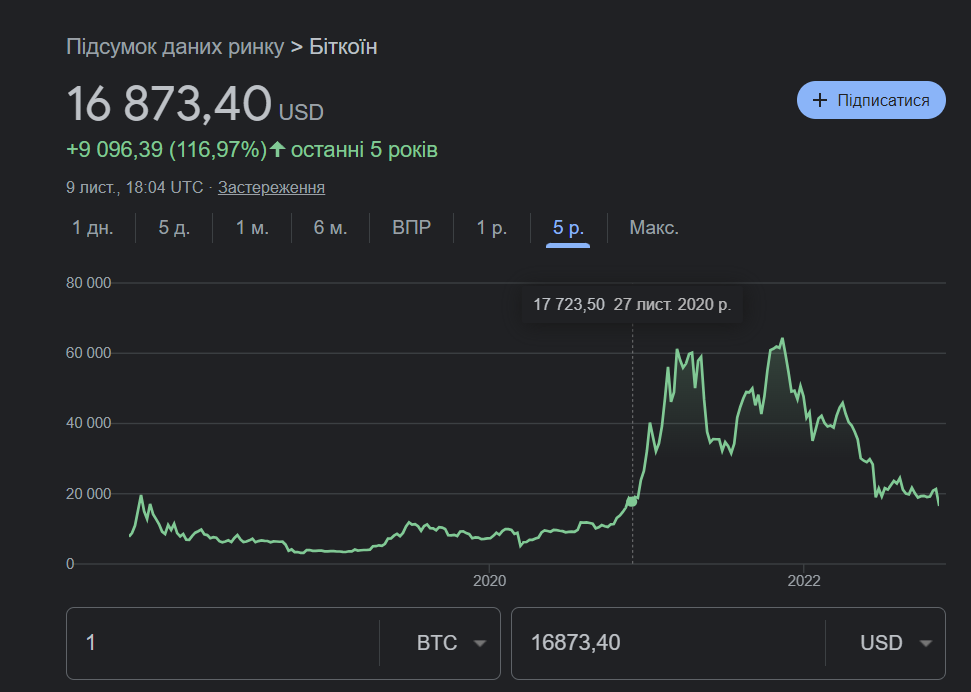The width and height of the screenshot is (971, 692).
Task: Select the 5 д. range tab
Action: point(174,228)
